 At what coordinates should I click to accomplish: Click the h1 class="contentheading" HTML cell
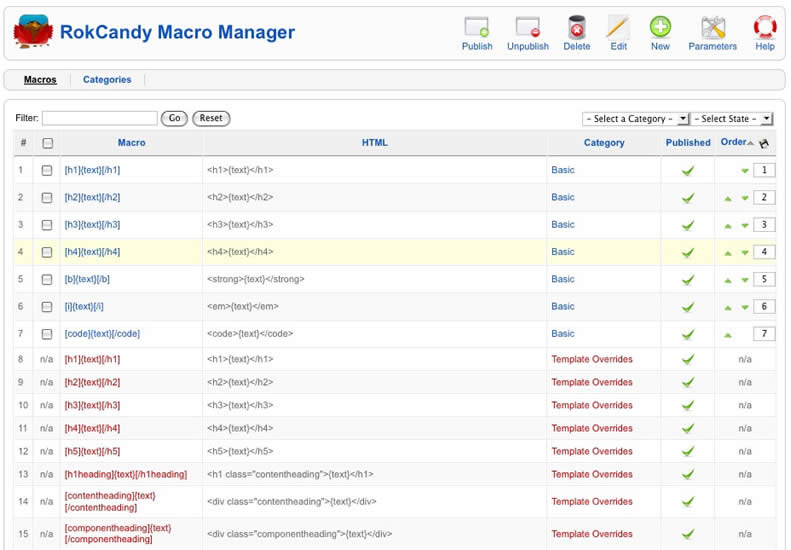tap(290, 474)
